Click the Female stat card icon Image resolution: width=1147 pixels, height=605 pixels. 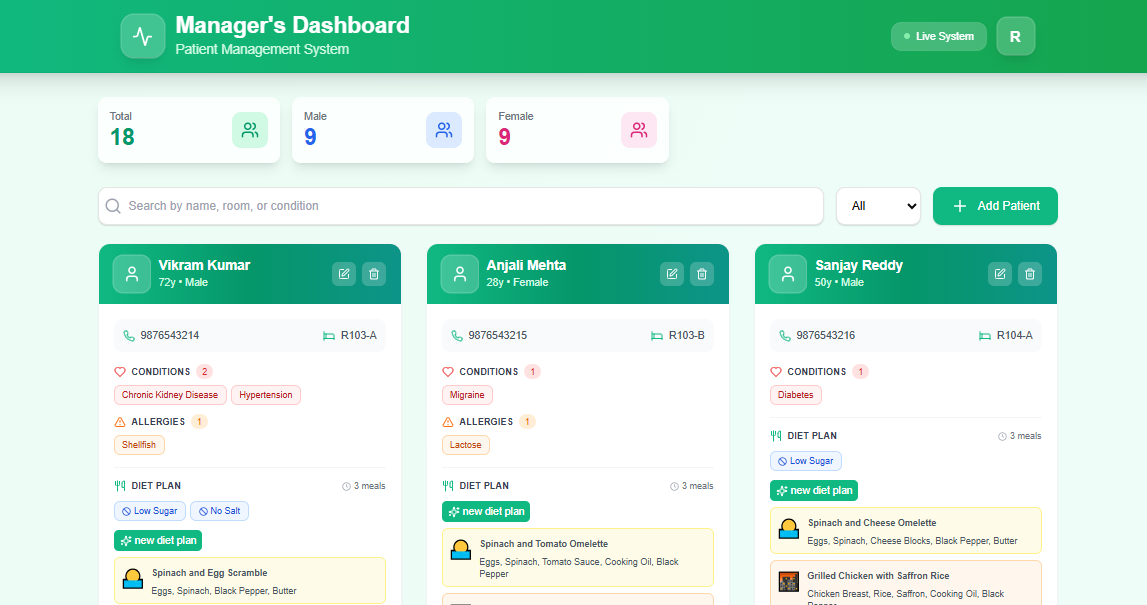point(639,130)
